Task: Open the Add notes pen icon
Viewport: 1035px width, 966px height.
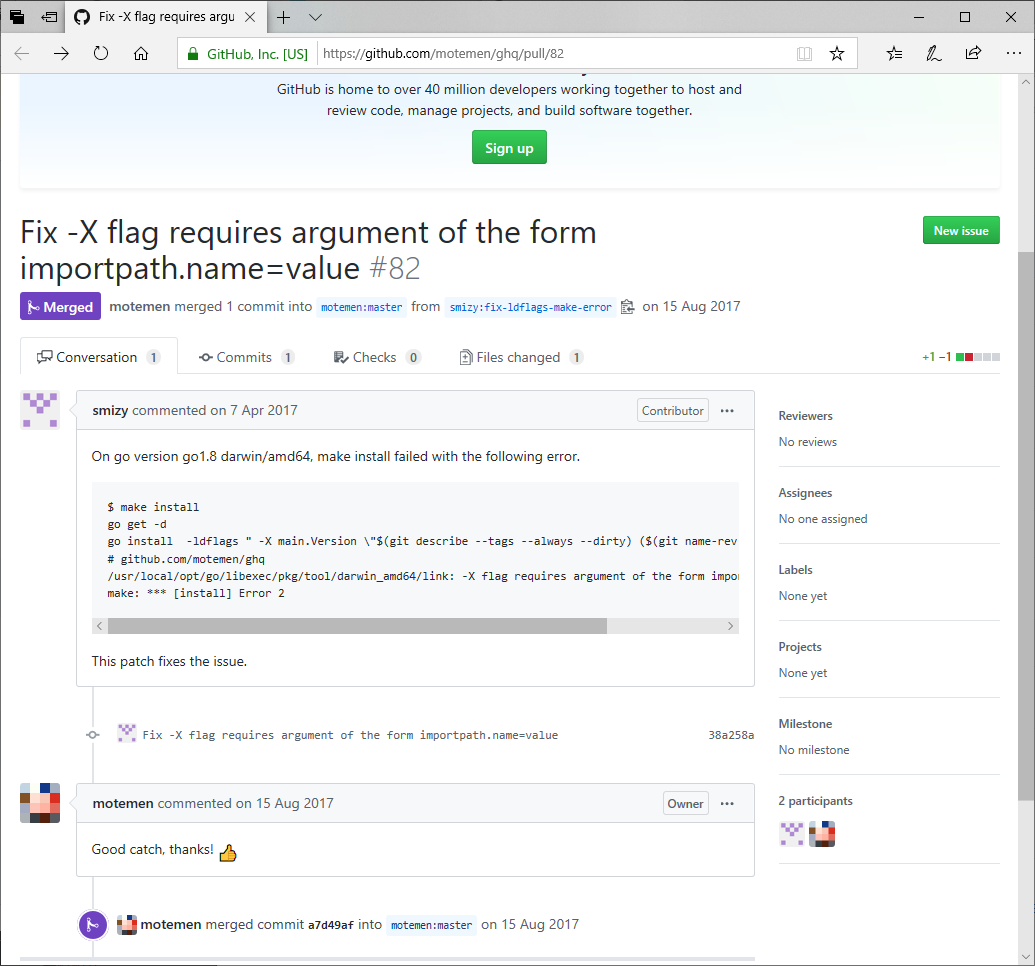Action: pyautogui.click(x=933, y=53)
